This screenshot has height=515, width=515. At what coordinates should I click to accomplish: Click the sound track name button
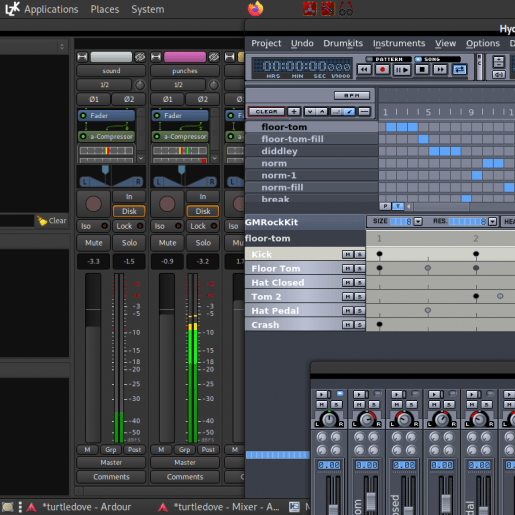click(x=111, y=71)
